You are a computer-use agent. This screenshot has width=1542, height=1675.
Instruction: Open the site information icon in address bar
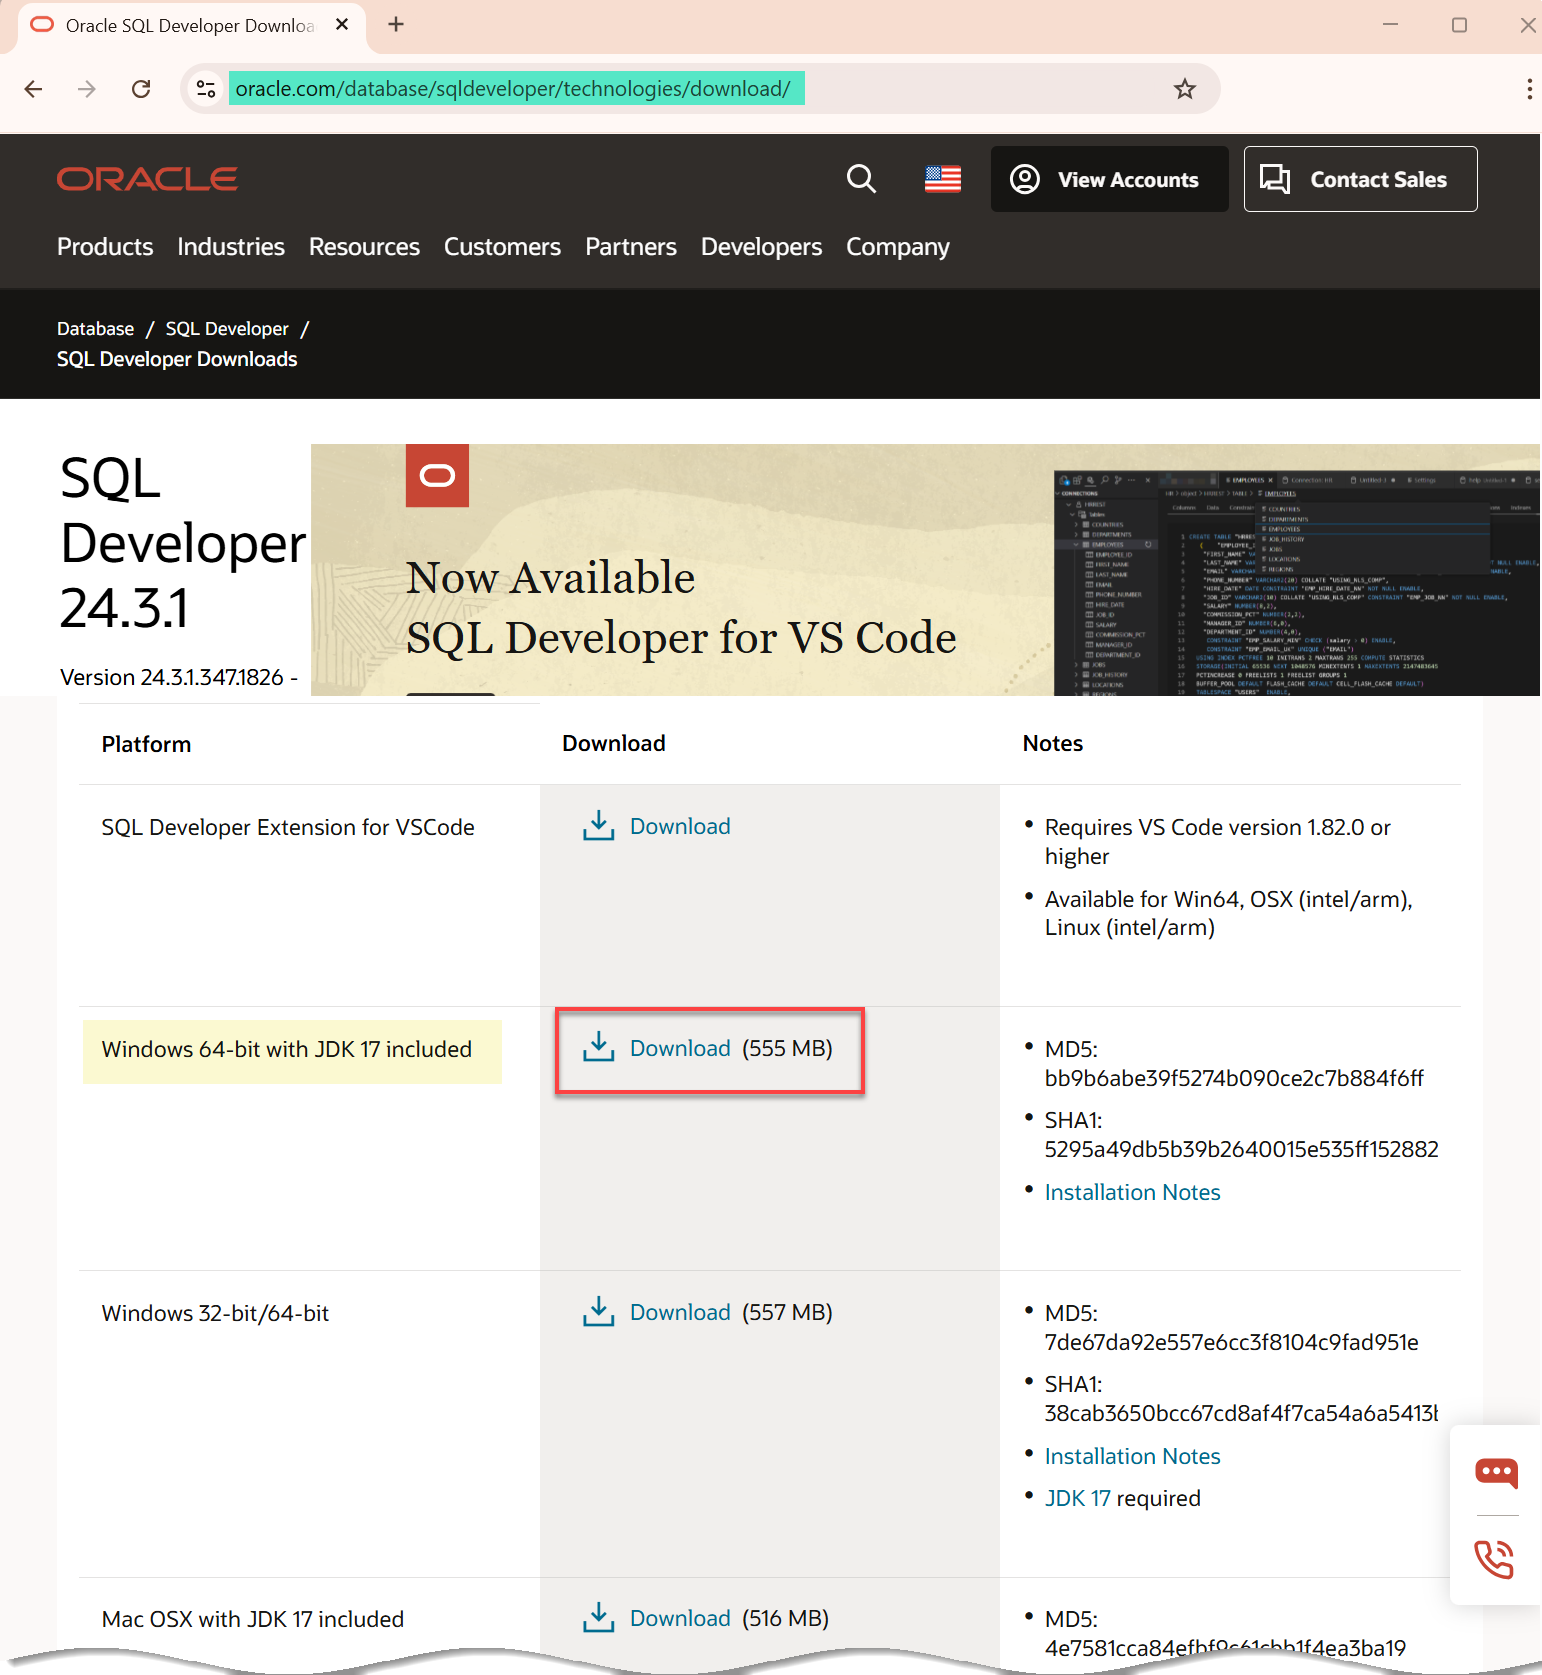[x=206, y=89]
